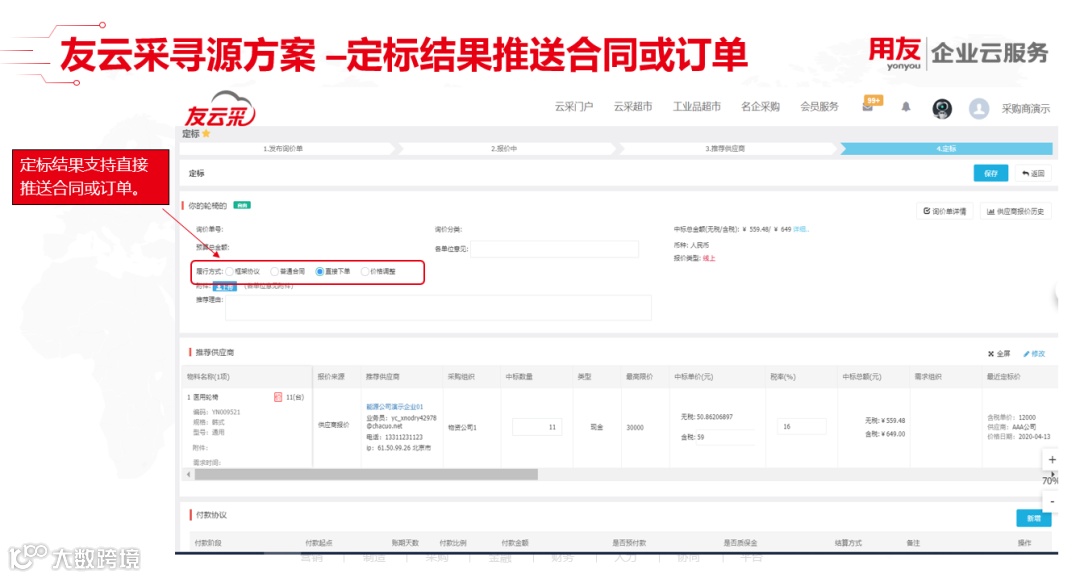1080x578 pixels.
Task: Click the 物资公司1 cell
Action: tap(462, 427)
